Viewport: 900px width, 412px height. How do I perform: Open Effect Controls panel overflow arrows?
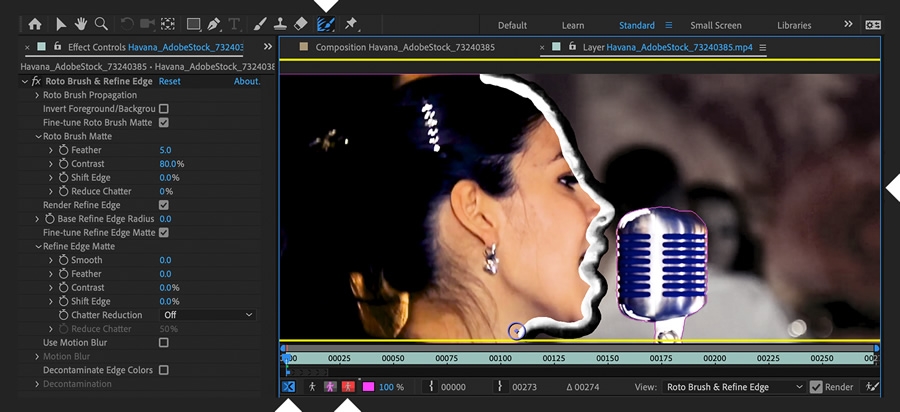[x=267, y=46]
